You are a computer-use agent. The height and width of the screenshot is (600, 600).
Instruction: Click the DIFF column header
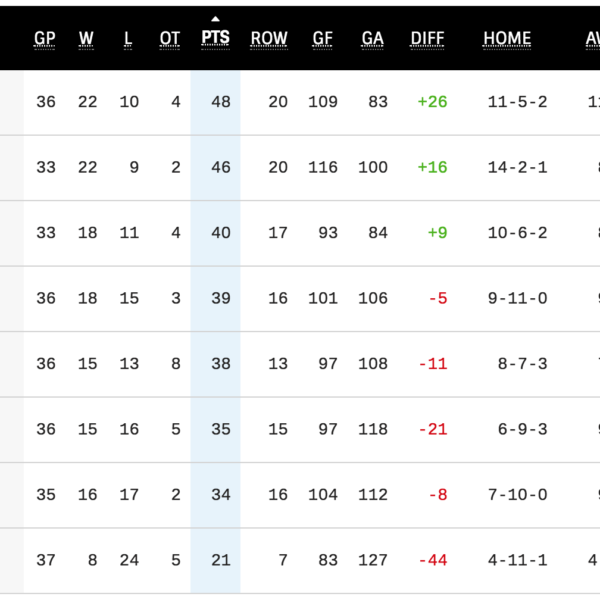click(x=427, y=39)
